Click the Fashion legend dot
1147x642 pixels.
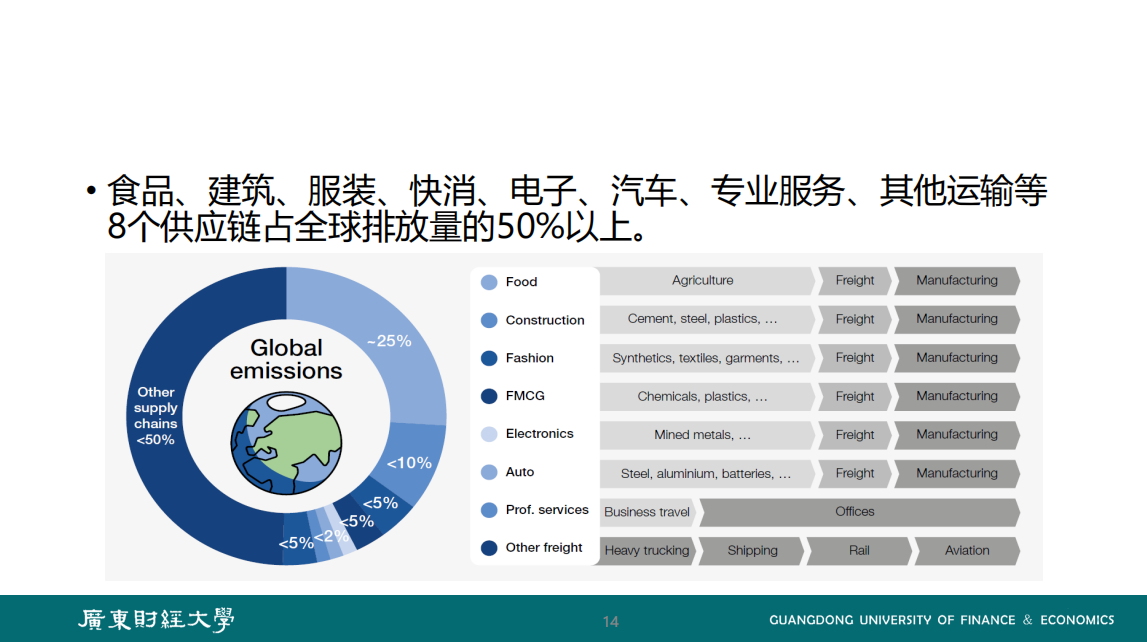(x=489, y=358)
